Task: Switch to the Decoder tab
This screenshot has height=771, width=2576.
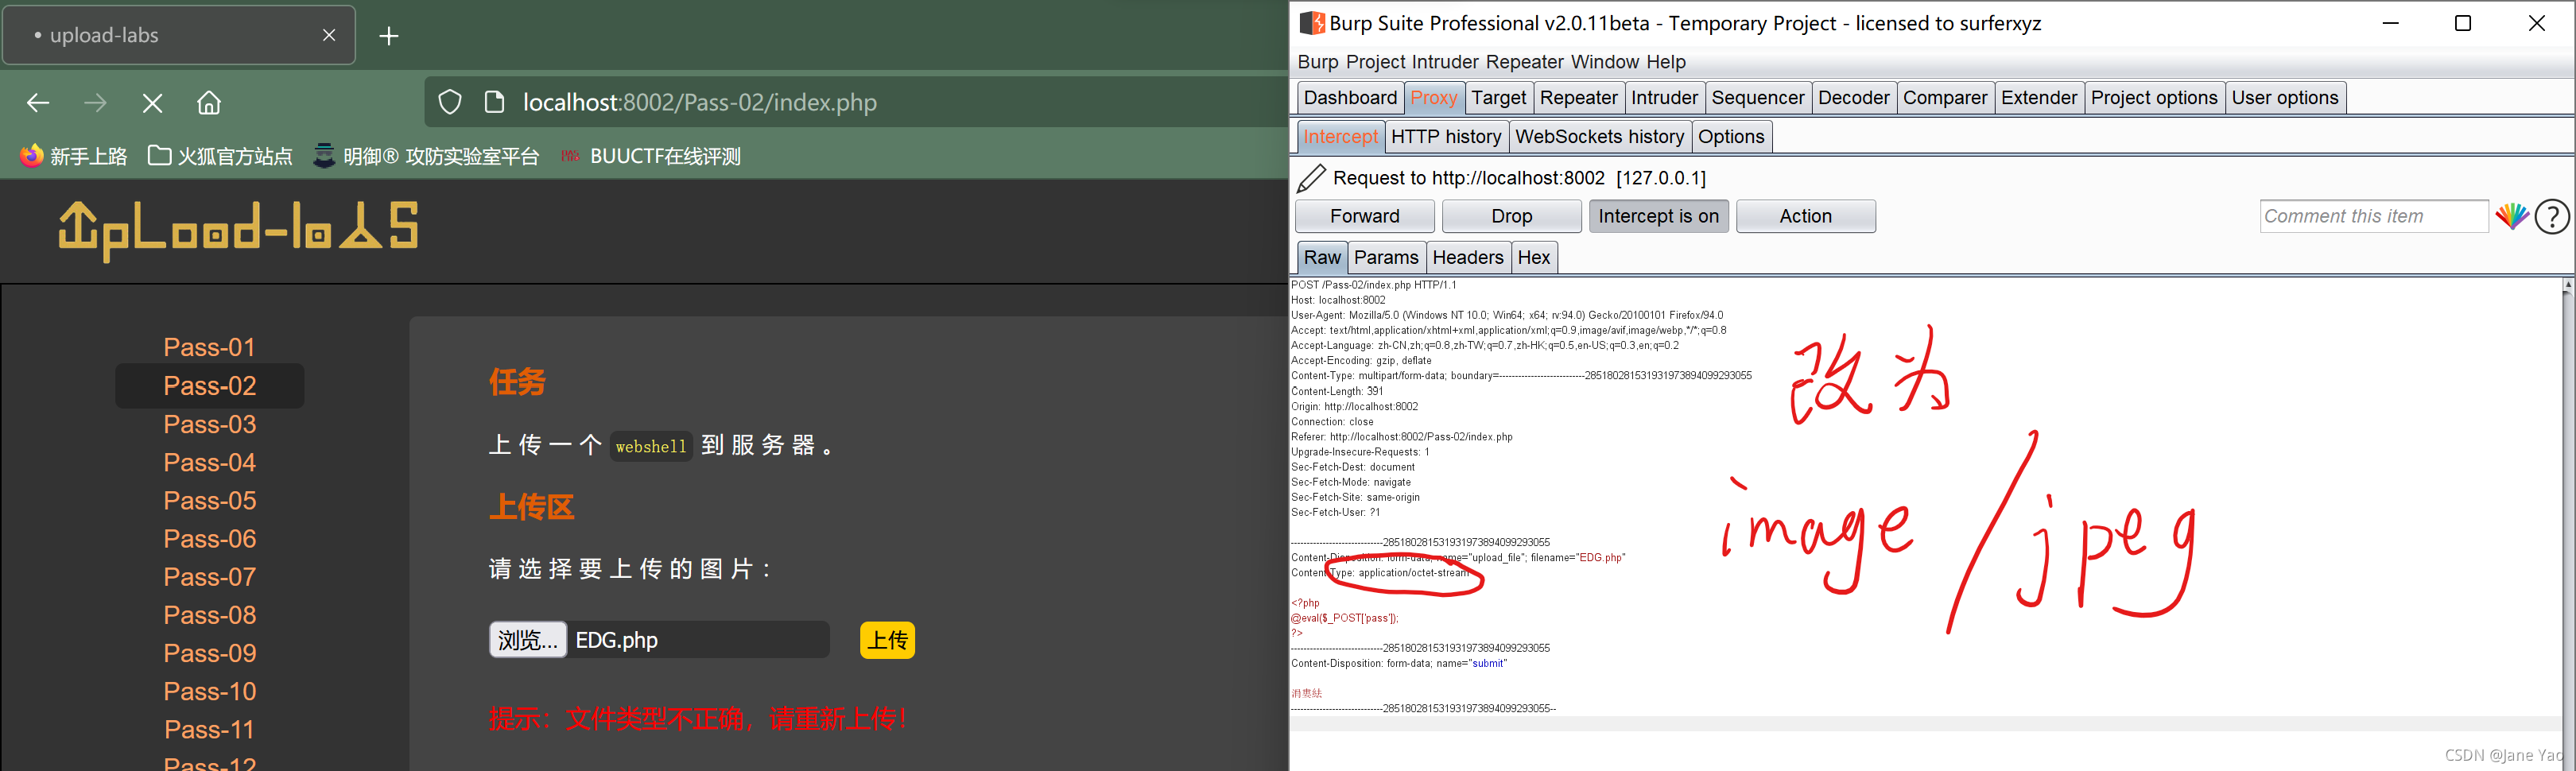Action: pyautogui.click(x=1853, y=98)
